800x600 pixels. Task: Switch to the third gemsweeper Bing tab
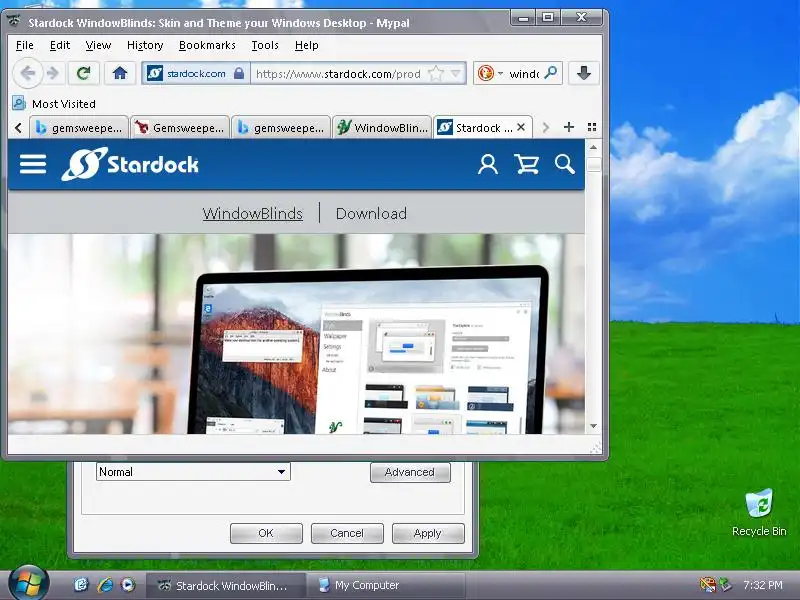point(281,128)
